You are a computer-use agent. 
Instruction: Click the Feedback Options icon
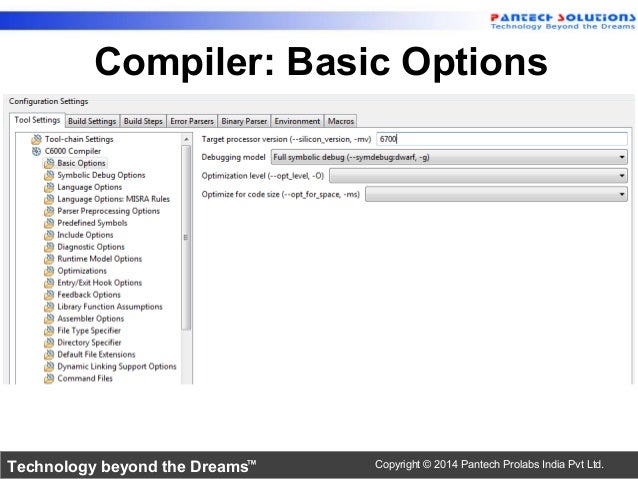click(49, 295)
